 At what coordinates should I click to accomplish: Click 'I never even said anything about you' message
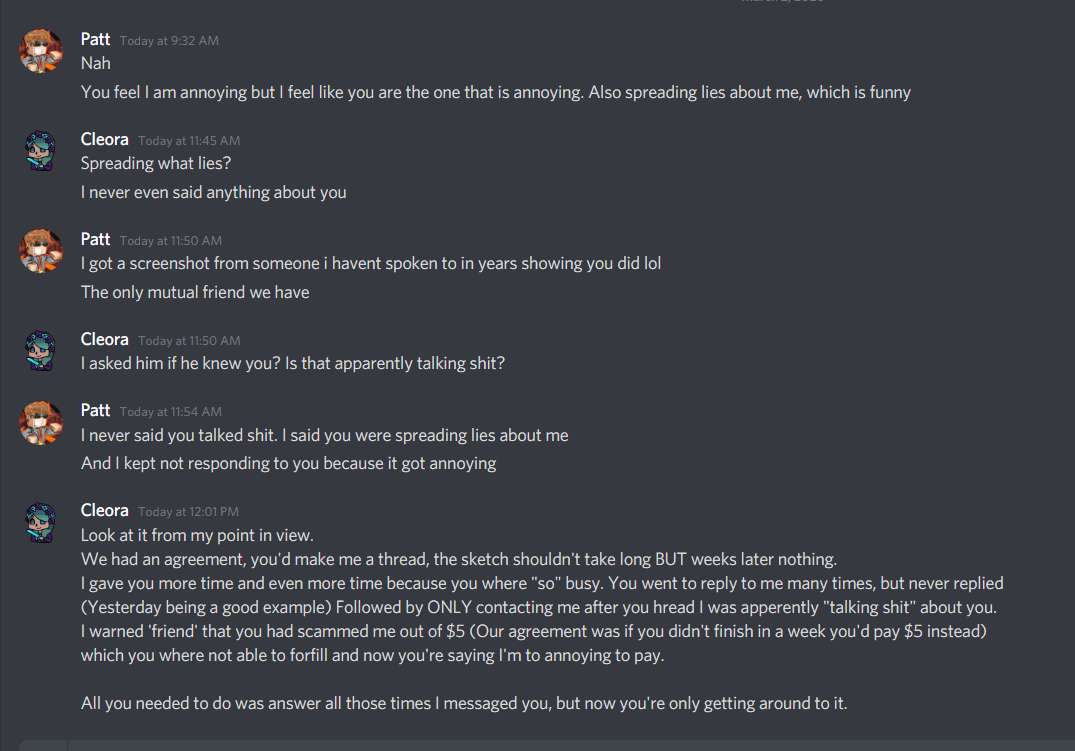[213, 192]
